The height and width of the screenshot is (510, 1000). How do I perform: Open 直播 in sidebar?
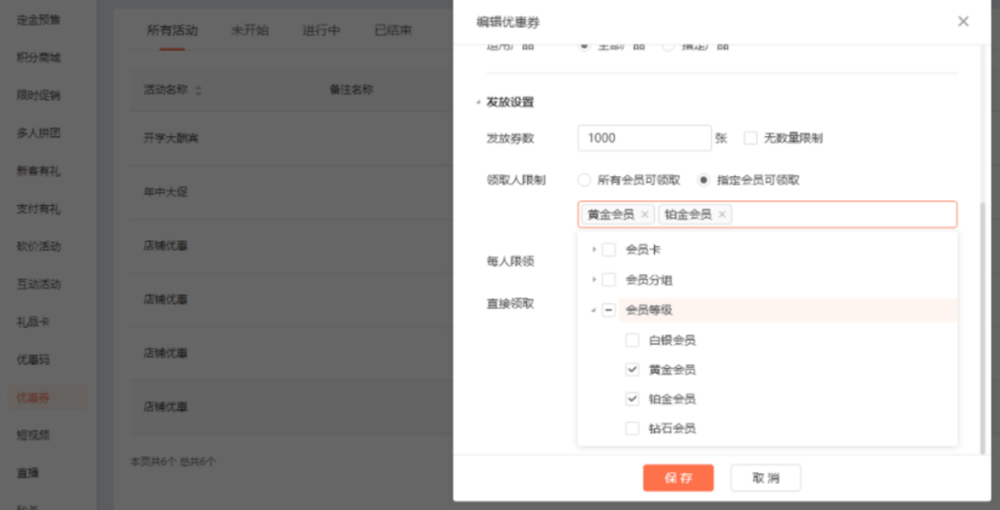tap(28, 473)
